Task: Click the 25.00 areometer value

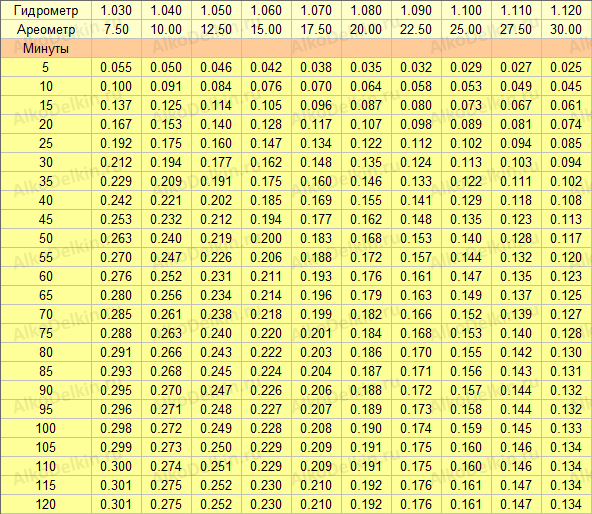Action: point(466,29)
